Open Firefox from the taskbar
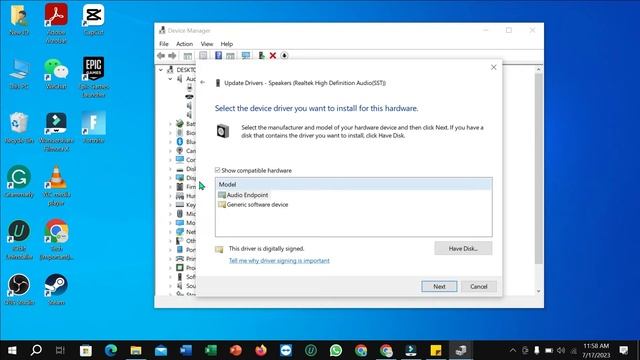 click(261, 350)
